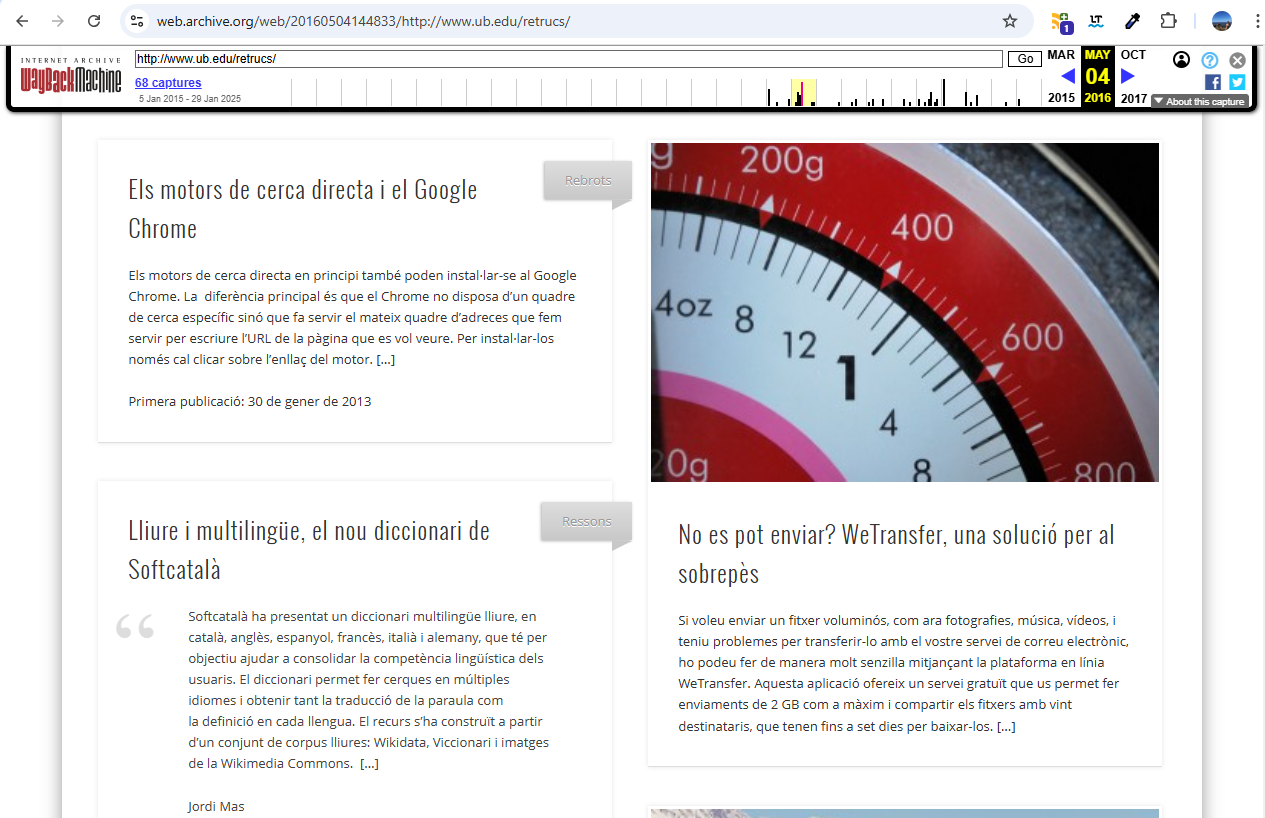Open Wayback Machine user account icon
This screenshot has width=1265, height=818.
click(x=1182, y=60)
